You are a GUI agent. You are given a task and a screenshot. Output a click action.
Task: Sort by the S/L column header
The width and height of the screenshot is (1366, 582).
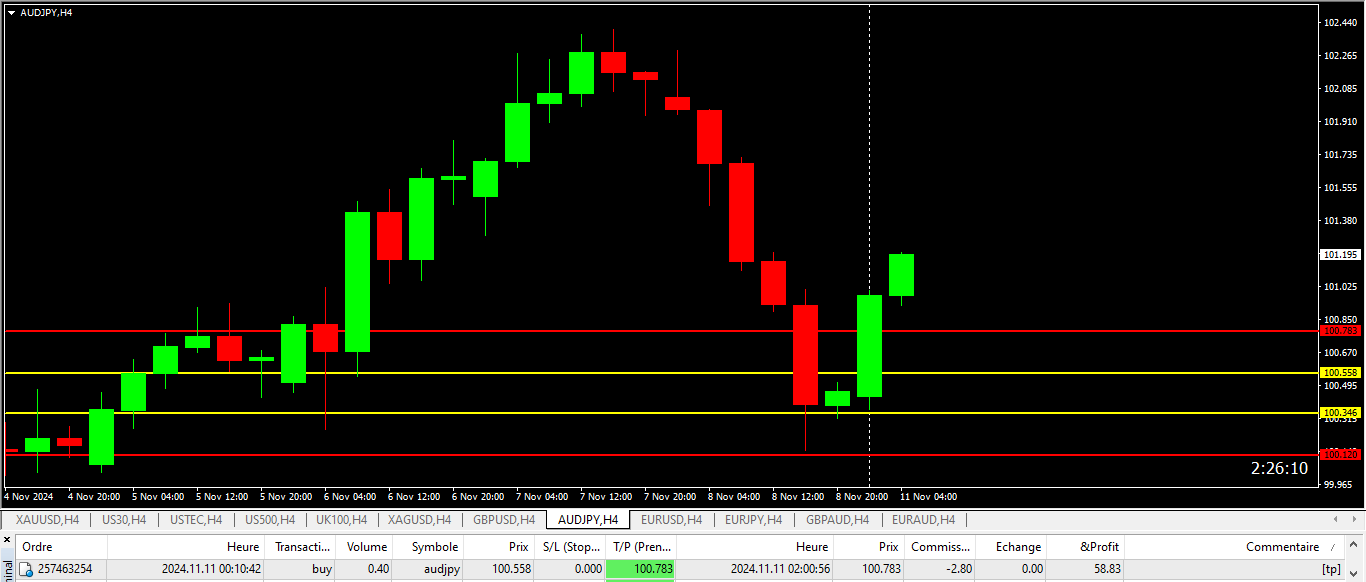click(570, 547)
